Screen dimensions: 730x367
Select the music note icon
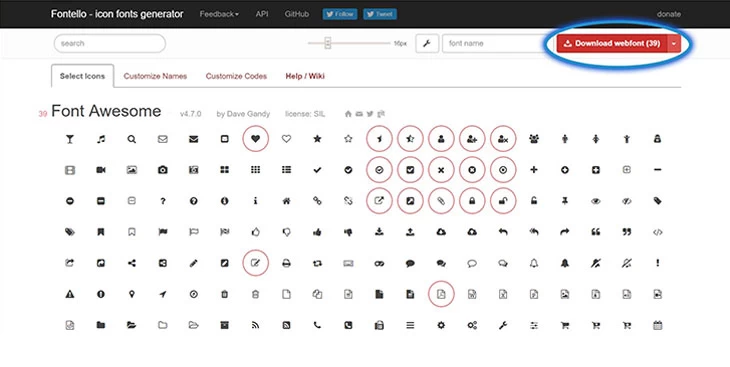click(x=101, y=139)
